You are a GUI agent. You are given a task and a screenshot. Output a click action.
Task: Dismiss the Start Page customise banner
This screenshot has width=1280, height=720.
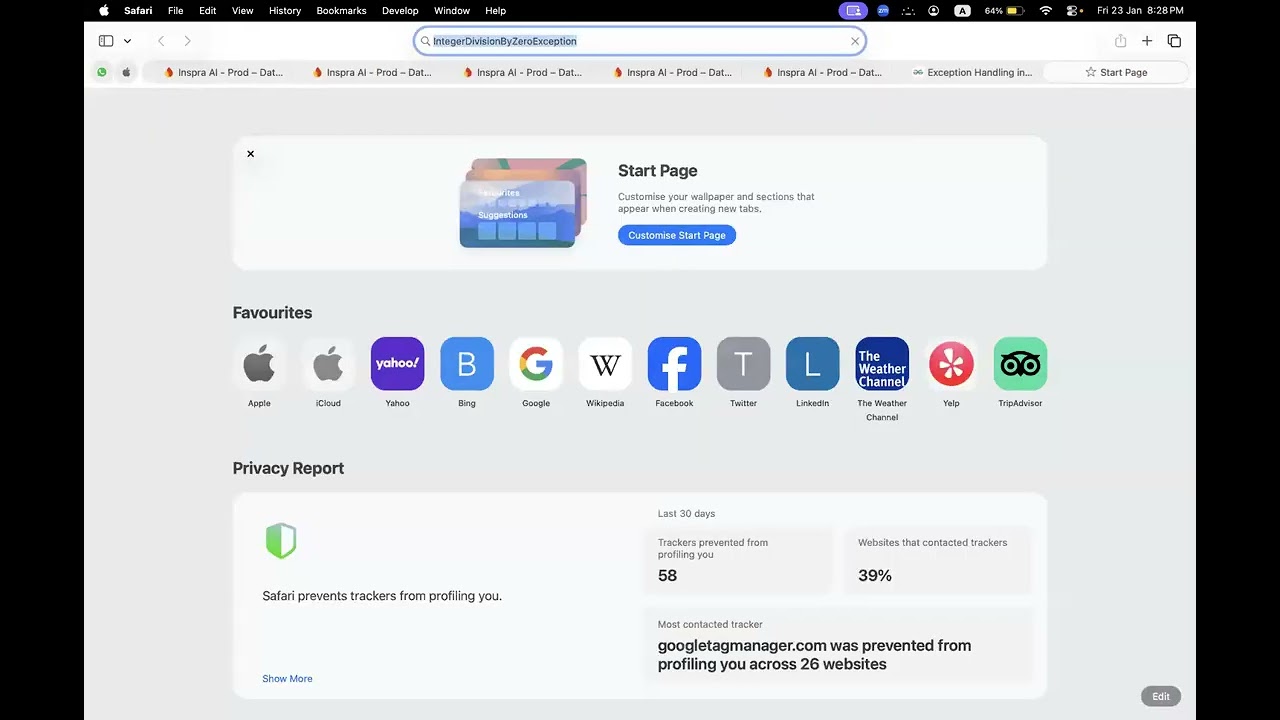click(x=250, y=154)
